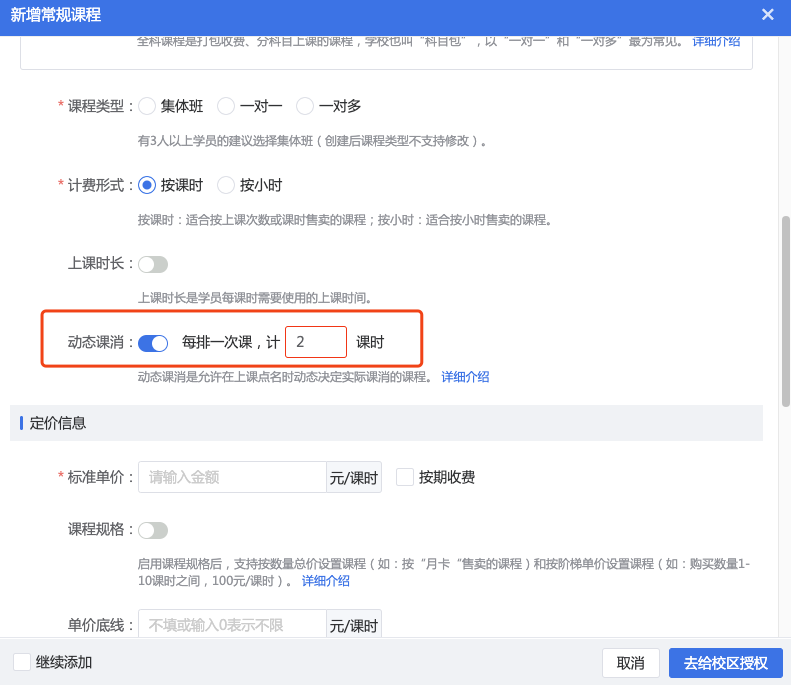Screen dimensions: 791x685
Task: Click the 去给校区授权 button
Action: click(x=725, y=663)
